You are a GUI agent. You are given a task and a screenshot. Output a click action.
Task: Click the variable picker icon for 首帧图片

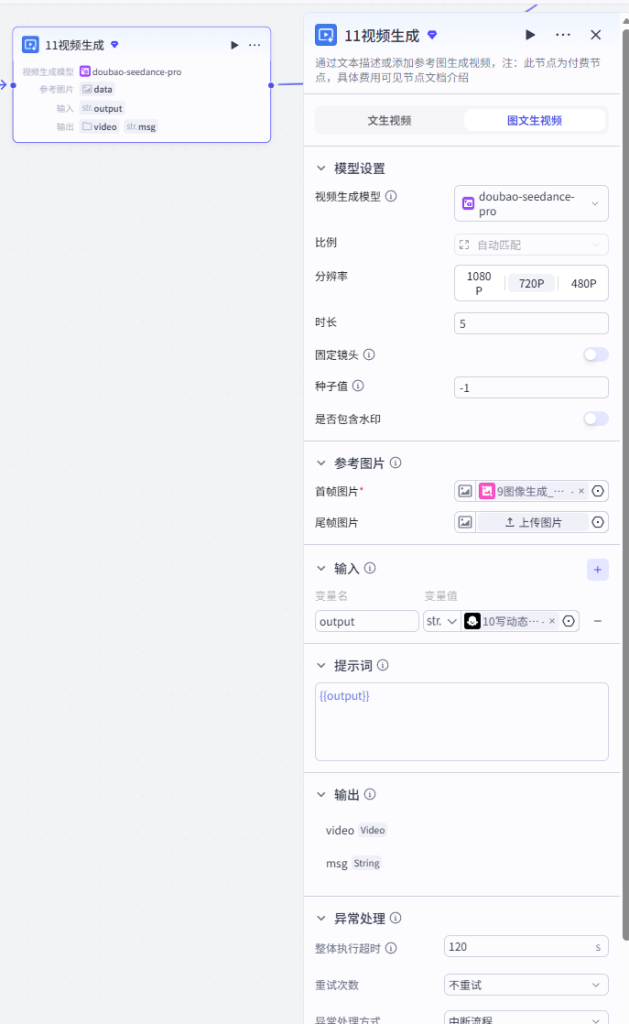[x=598, y=491]
